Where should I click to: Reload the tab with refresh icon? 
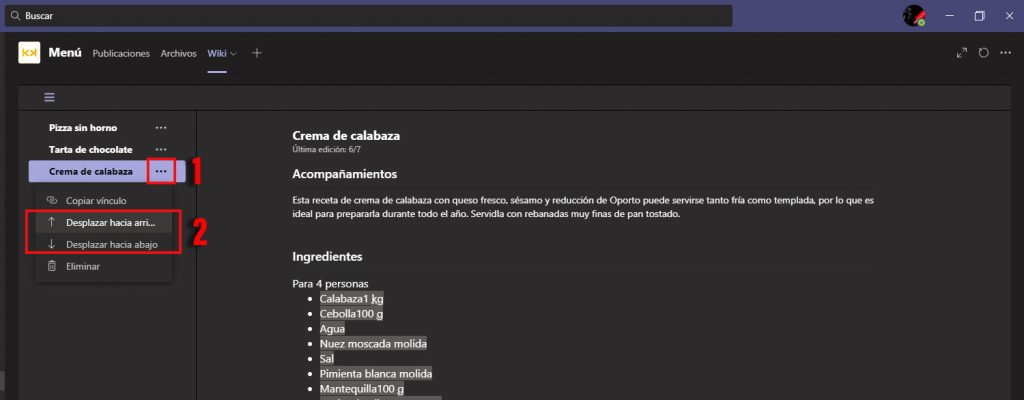point(984,53)
